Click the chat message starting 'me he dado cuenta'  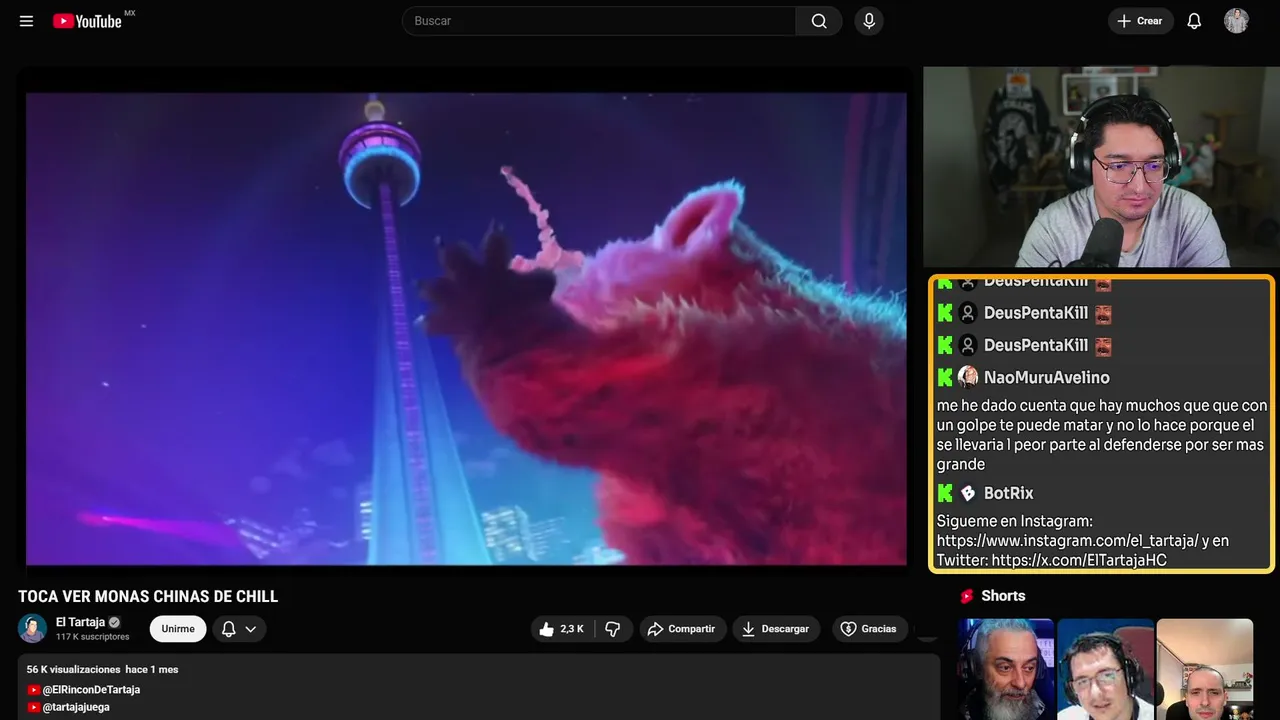1101,435
